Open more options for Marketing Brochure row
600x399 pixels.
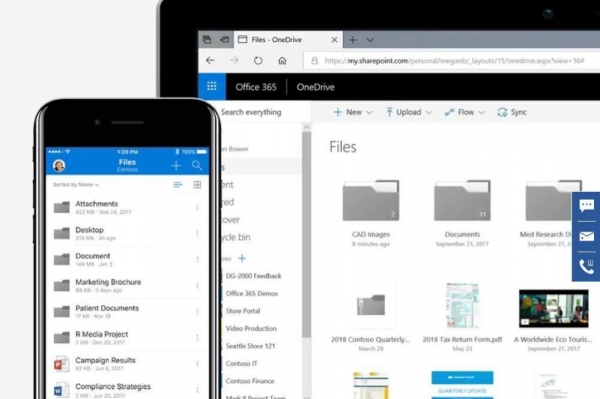(197, 285)
